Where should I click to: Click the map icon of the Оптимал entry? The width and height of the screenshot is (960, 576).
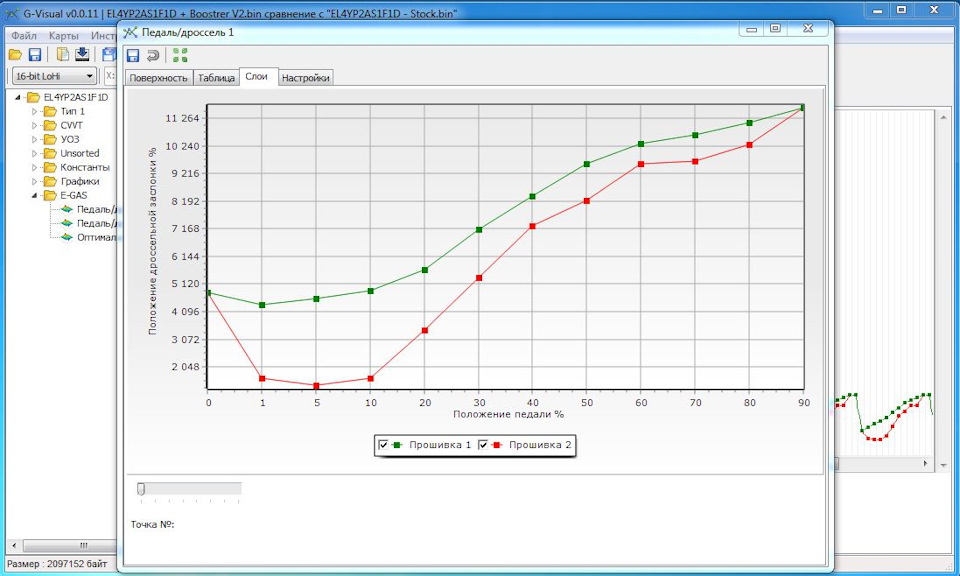click(x=67, y=238)
